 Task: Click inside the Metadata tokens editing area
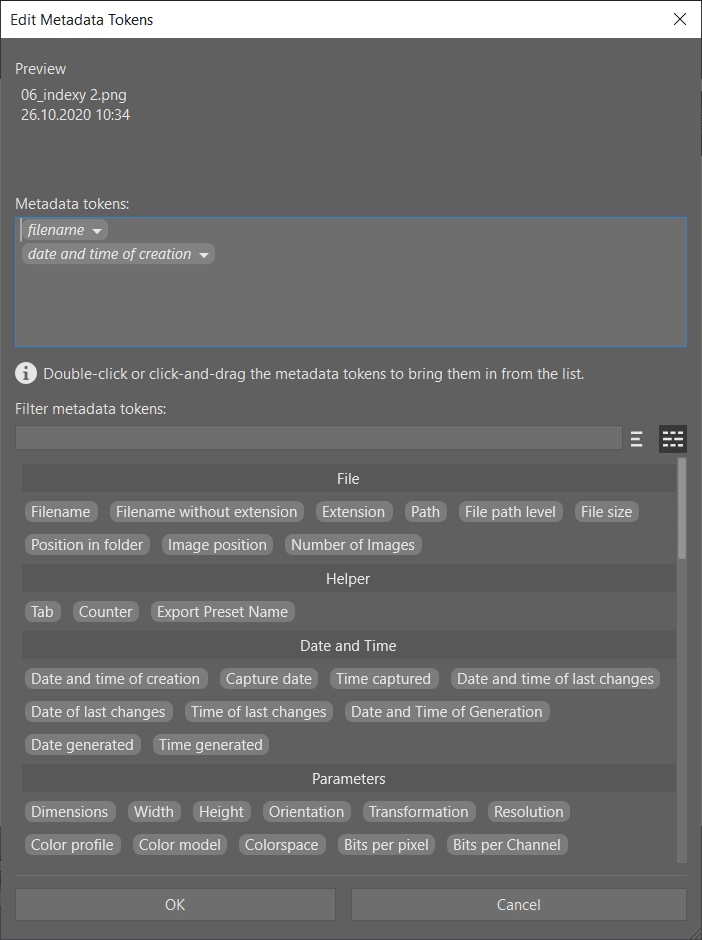tap(350, 305)
